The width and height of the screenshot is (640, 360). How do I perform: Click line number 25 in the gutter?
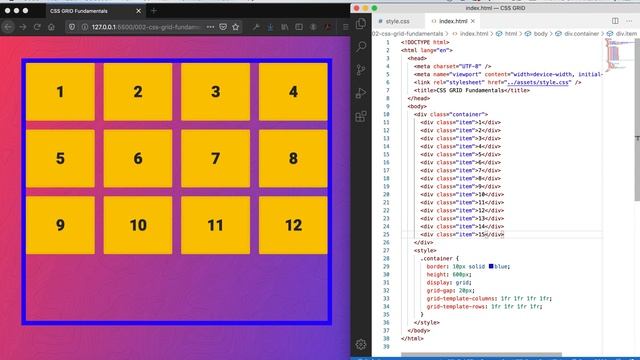coord(386,234)
